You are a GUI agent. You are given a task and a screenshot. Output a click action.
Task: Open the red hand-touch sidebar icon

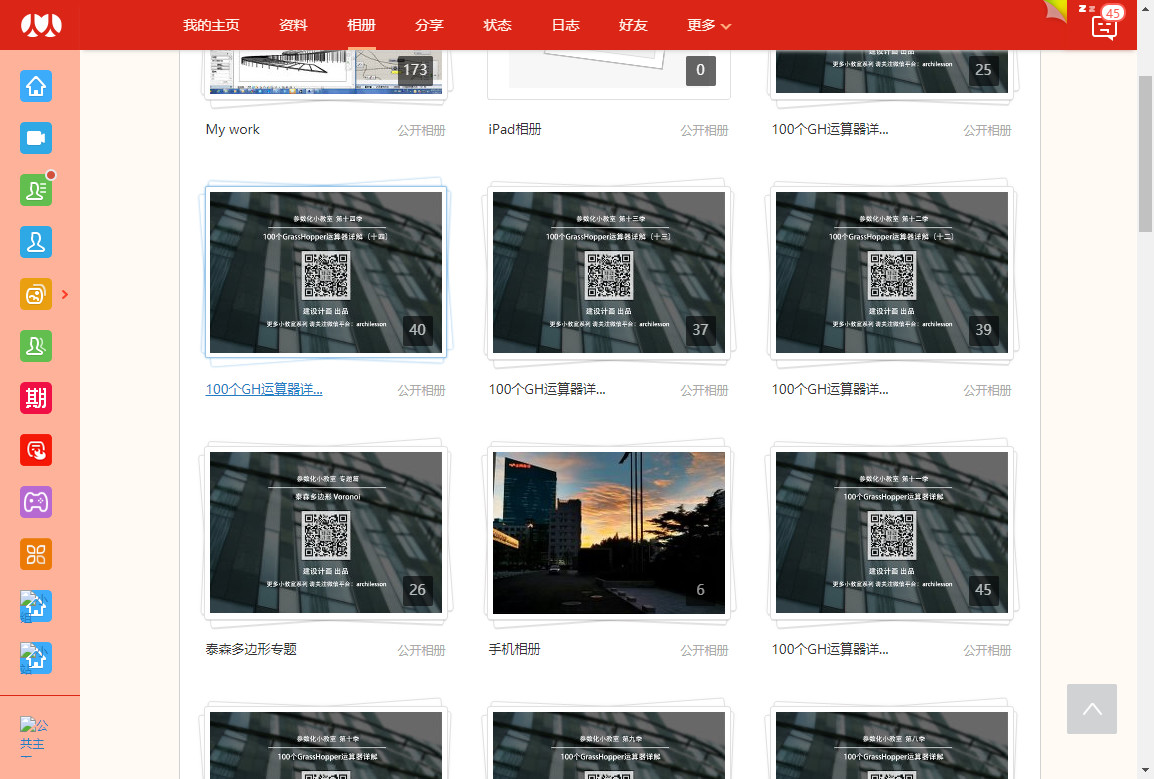pyautogui.click(x=36, y=450)
